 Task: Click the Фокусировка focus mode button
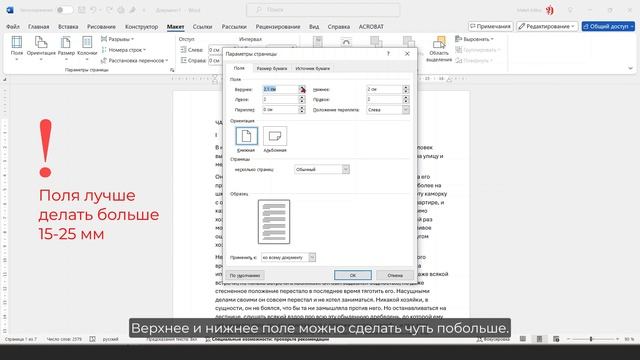pos(493,339)
